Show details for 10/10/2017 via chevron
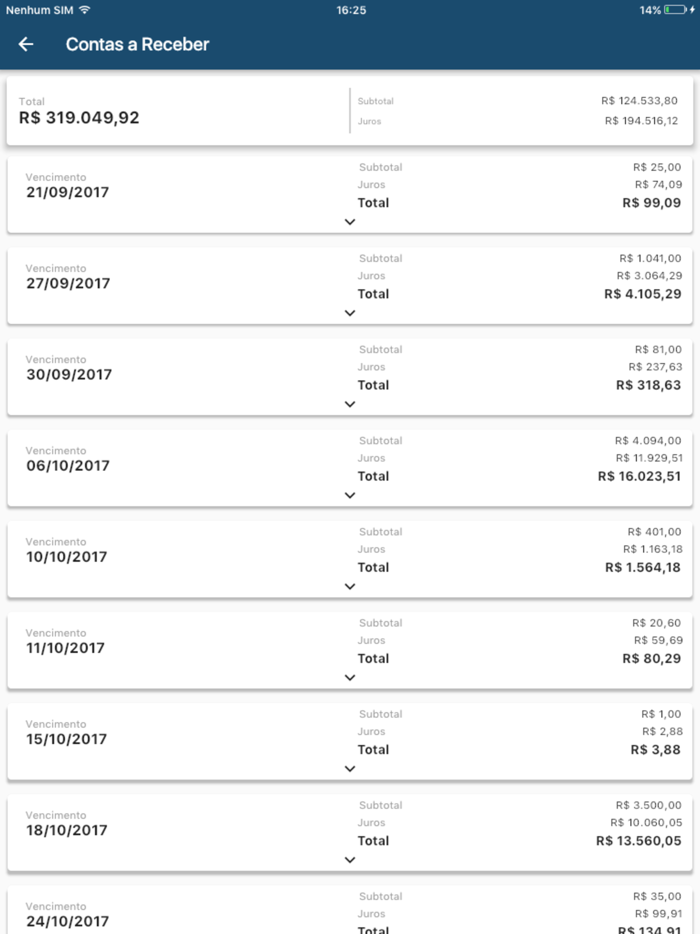 click(350, 587)
